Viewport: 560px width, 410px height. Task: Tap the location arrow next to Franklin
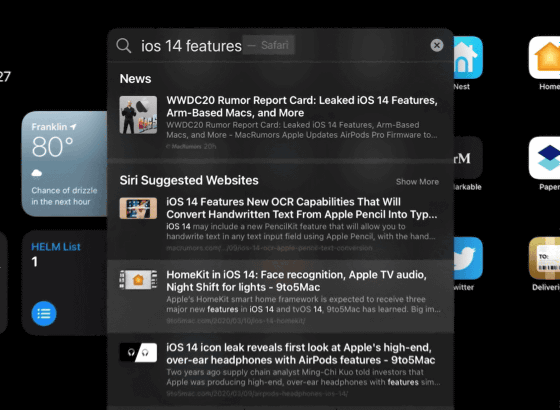pyautogui.click(x=73, y=127)
